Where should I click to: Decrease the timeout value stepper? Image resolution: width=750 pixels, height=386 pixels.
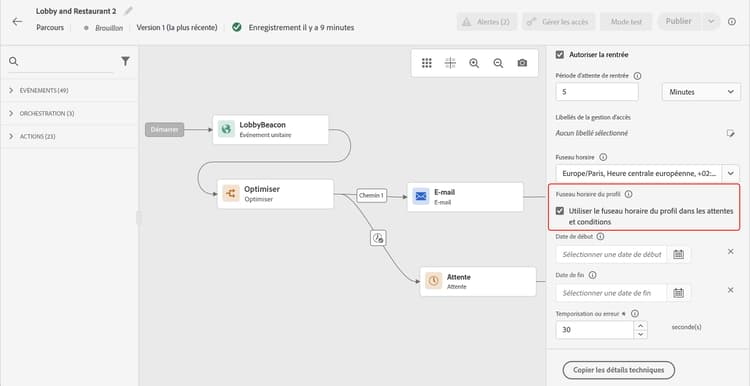point(640,334)
